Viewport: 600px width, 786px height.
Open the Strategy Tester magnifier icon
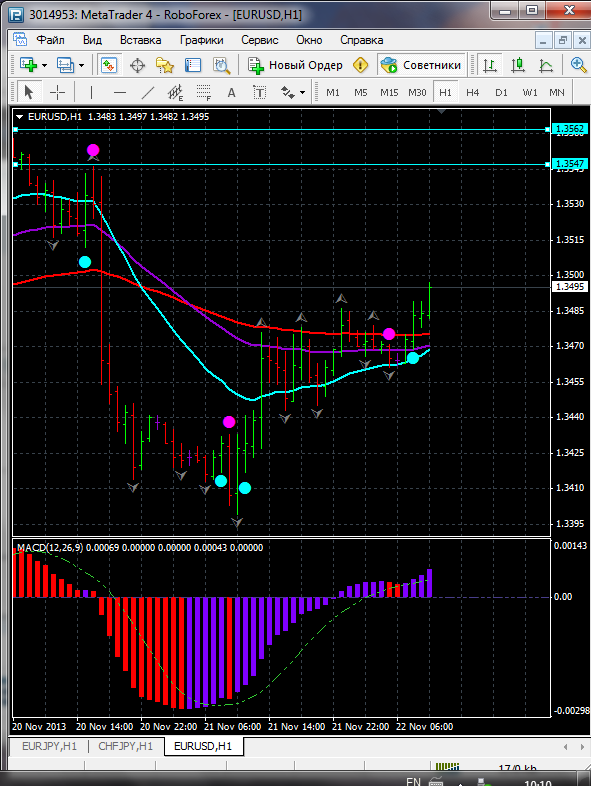tap(221, 65)
